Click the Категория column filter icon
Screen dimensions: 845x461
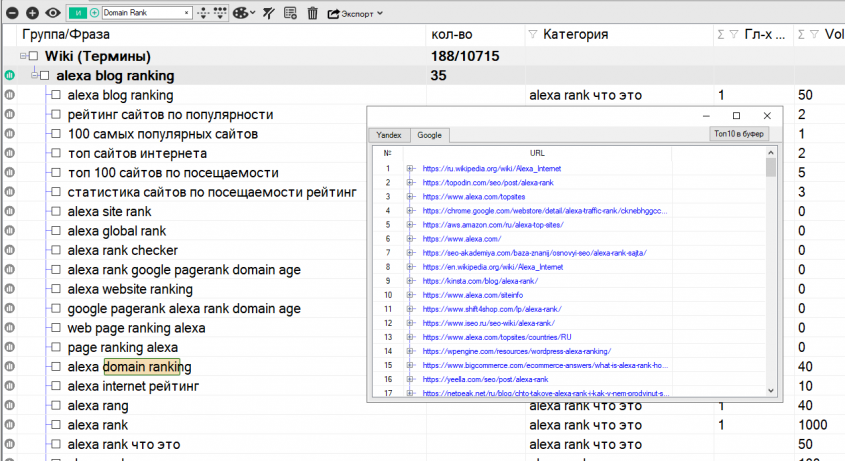(532, 35)
